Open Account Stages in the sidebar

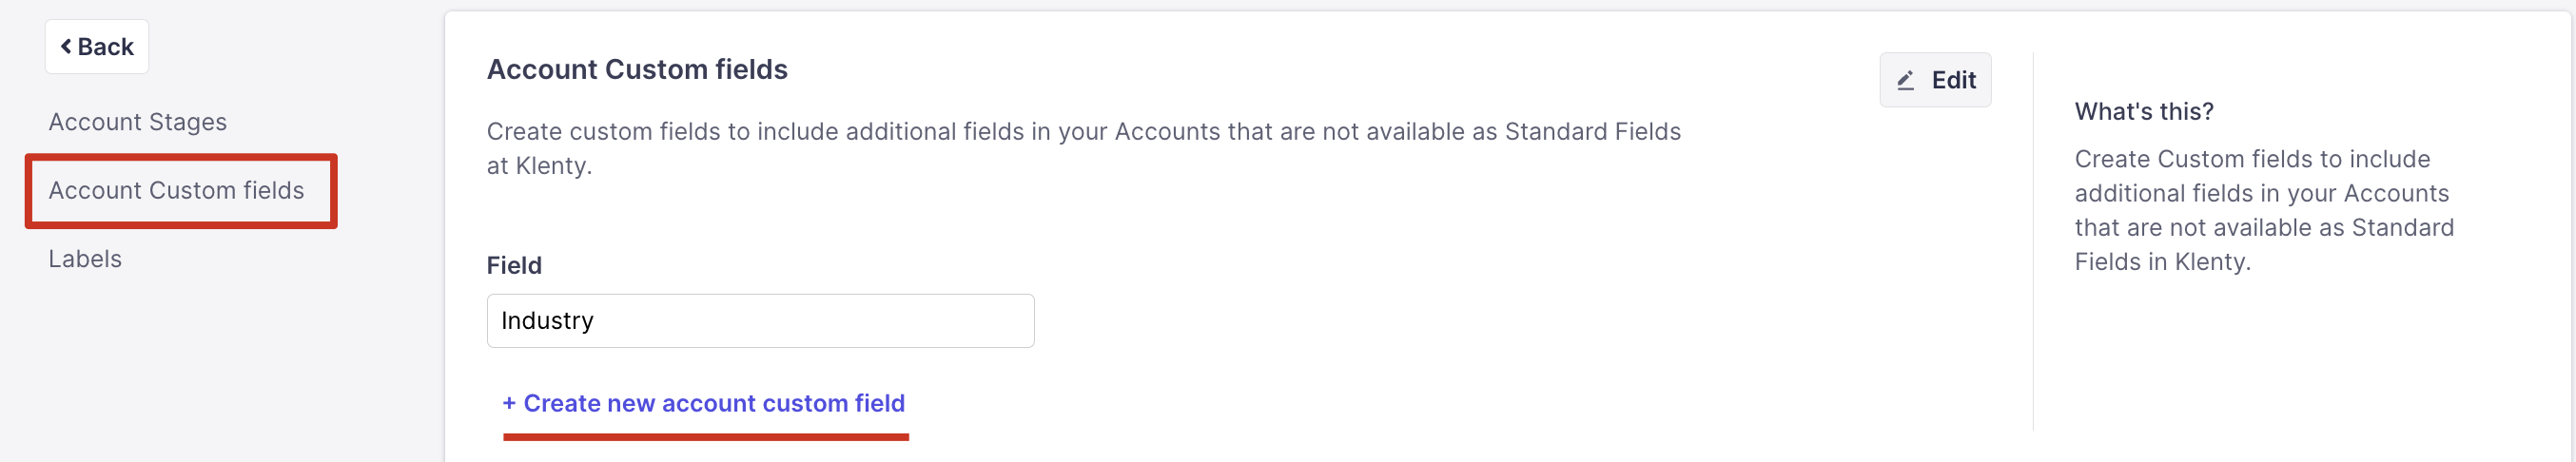[x=138, y=122]
